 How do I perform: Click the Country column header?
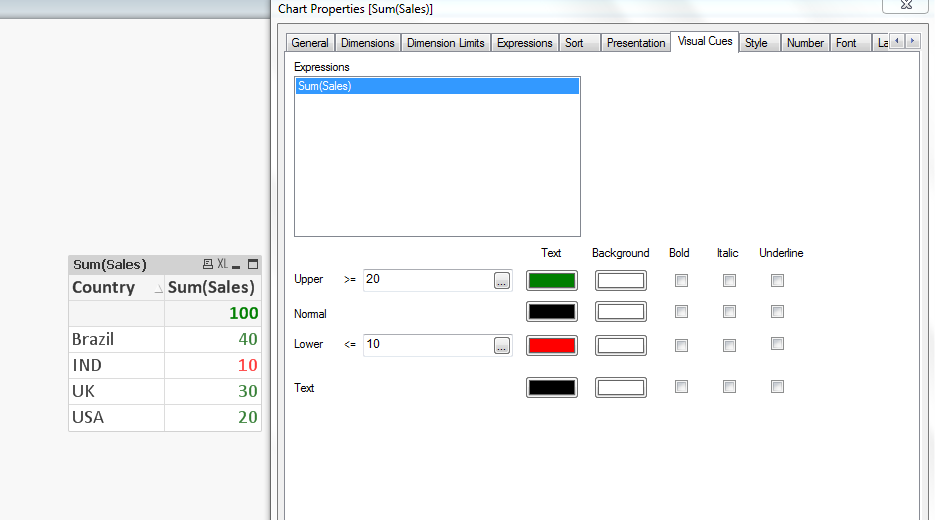click(x=116, y=287)
